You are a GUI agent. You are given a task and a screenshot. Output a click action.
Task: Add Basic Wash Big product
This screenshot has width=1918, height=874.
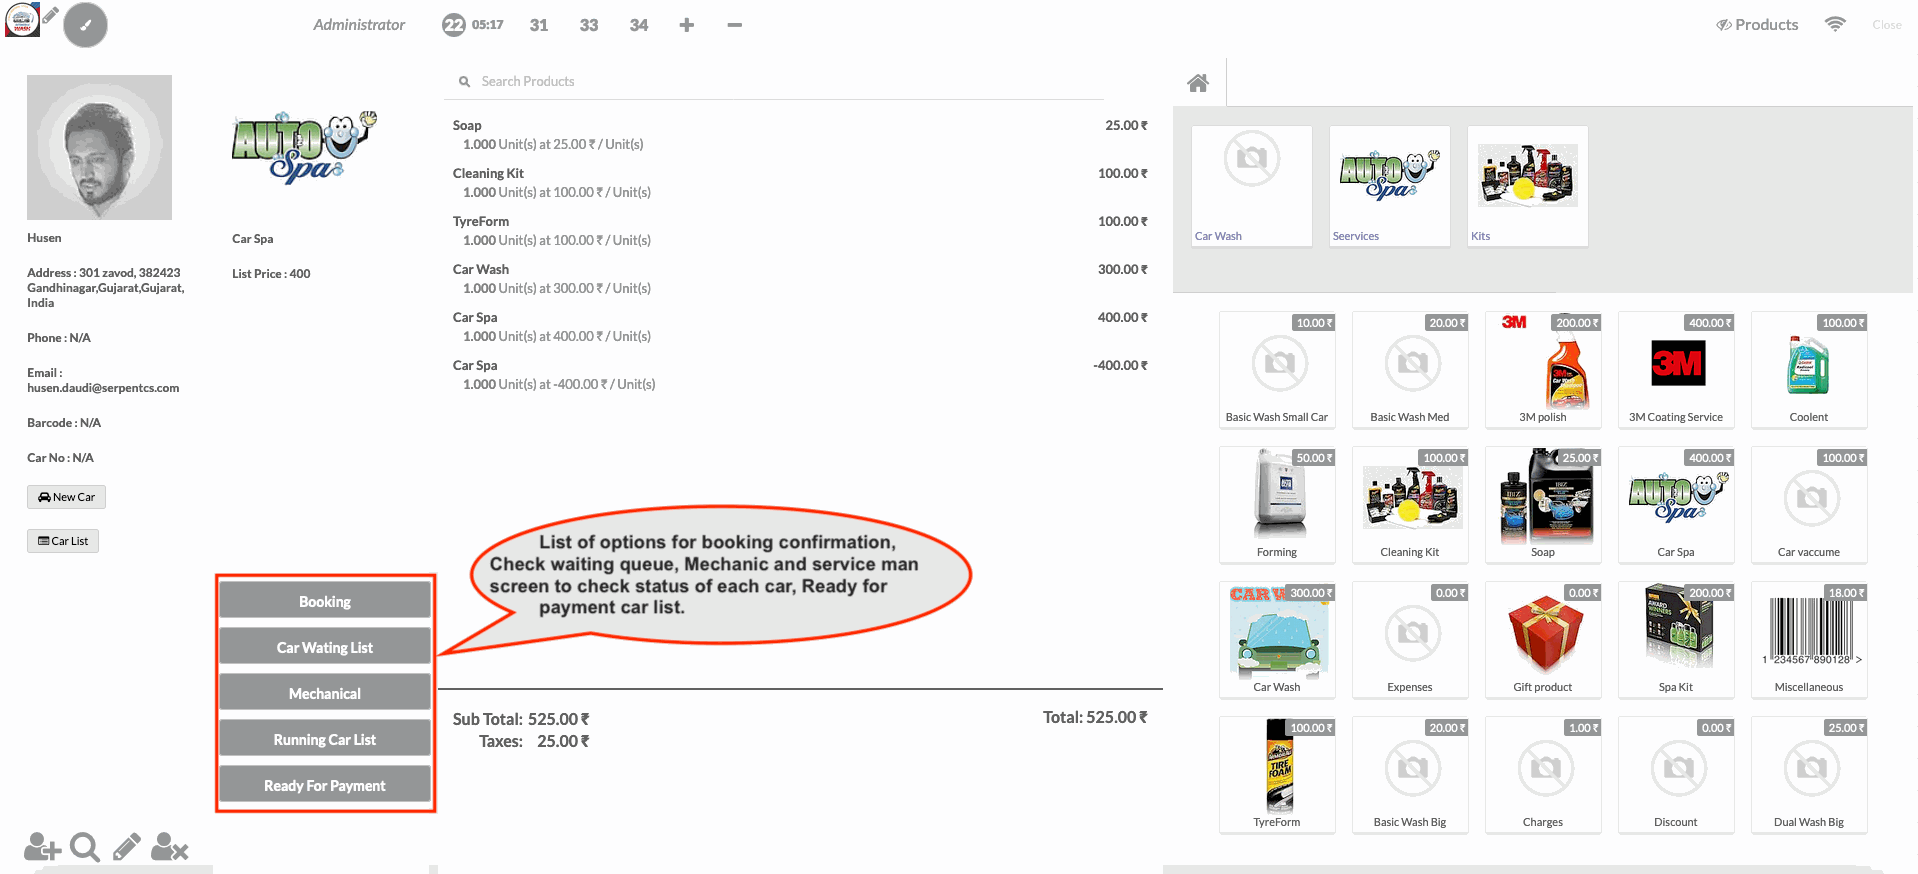click(1410, 775)
